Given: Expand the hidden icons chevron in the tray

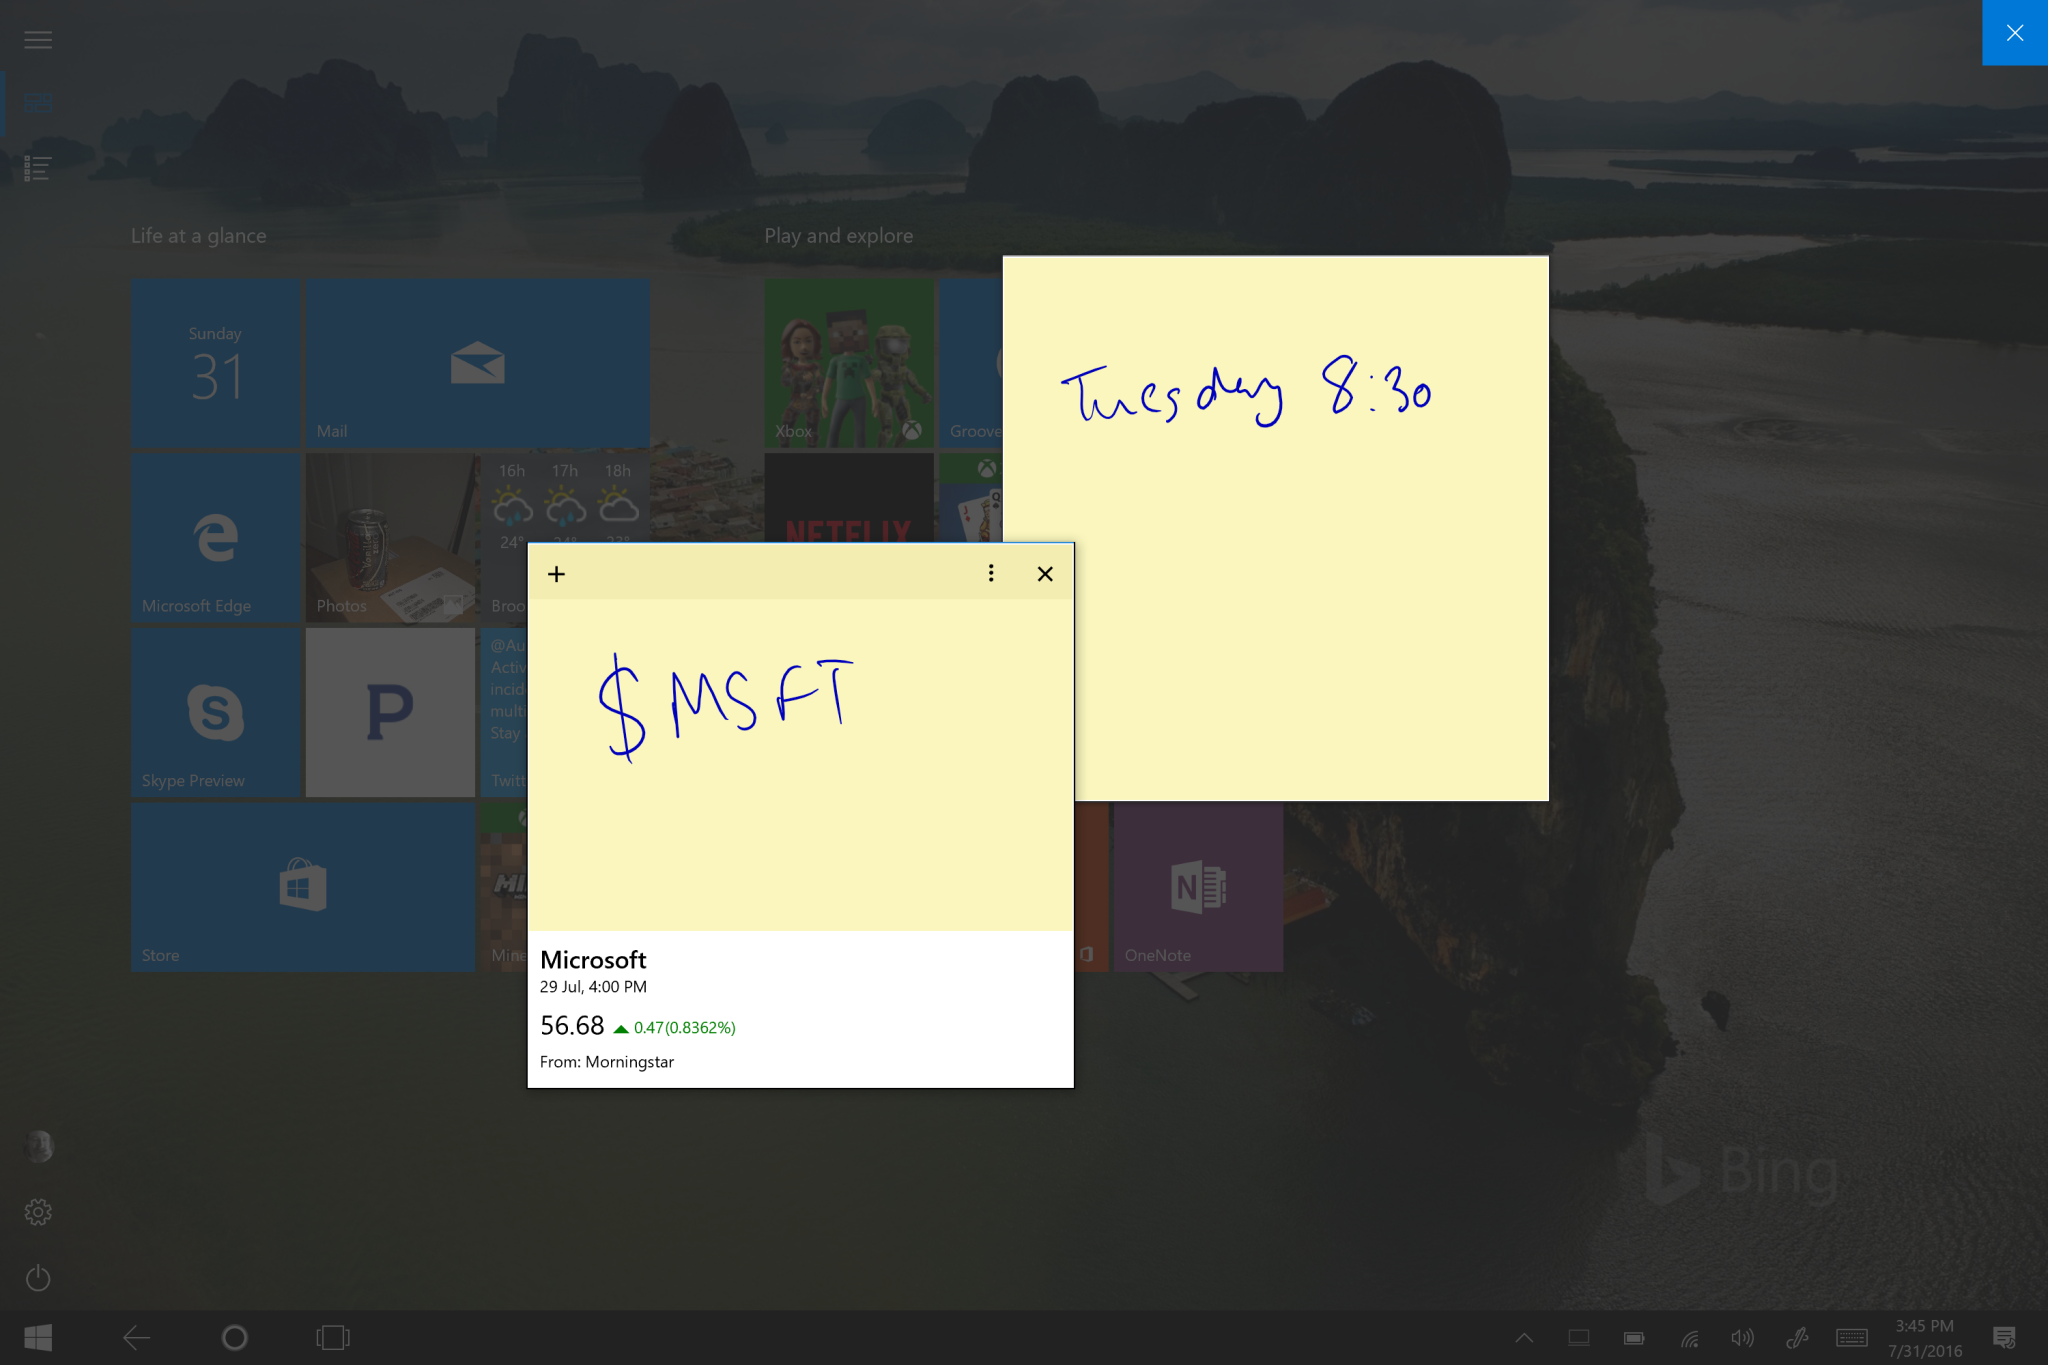Looking at the screenshot, I should 1524,1337.
